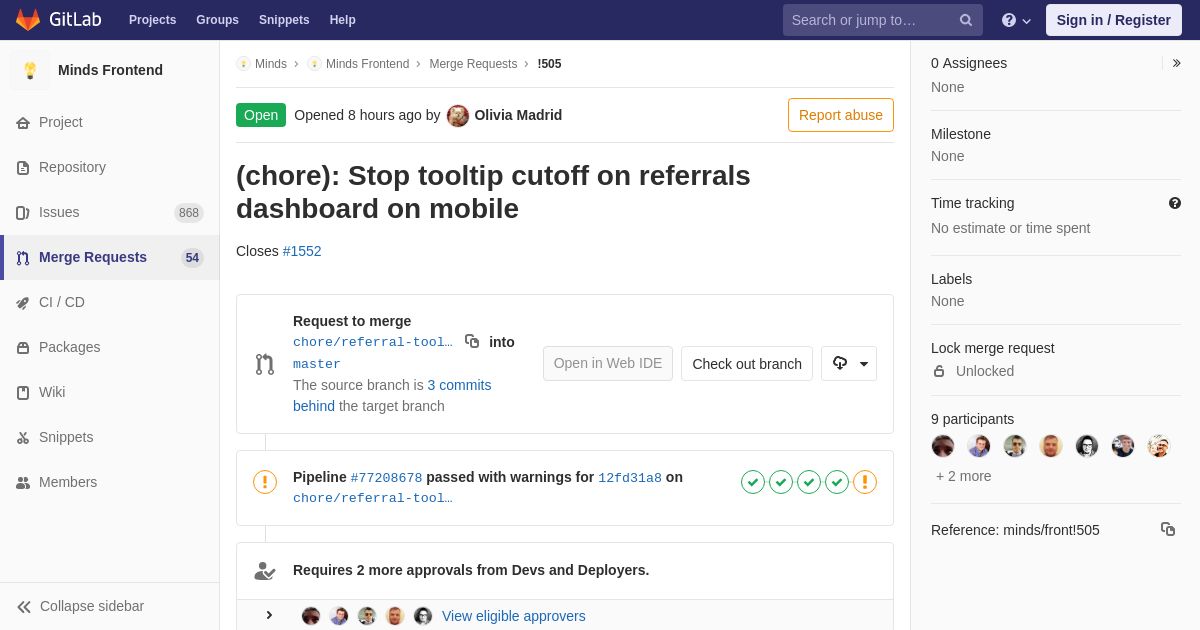Open commit 12fd31a8 link
Image resolution: width=1200 pixels, height=630 pixels.
pyautogui.click(x=630, y=478)
